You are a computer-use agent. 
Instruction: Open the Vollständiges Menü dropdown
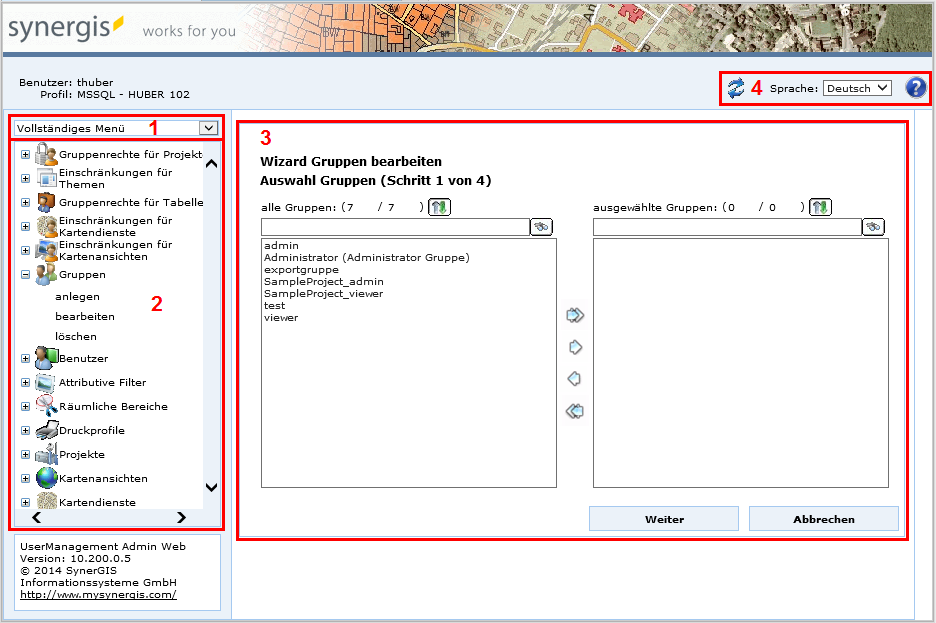click(206, 128)
